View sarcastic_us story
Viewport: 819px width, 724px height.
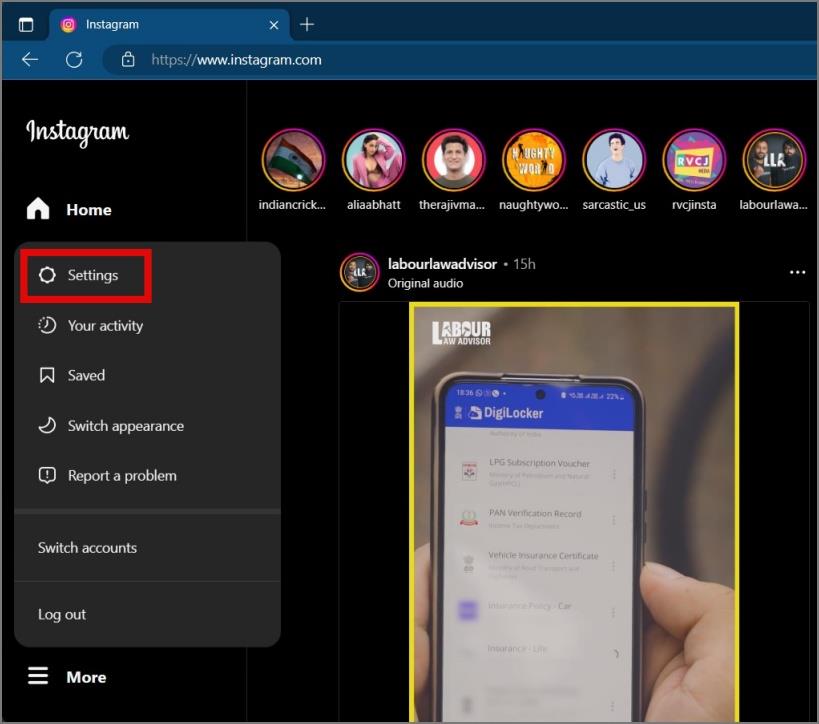[x=614, y=160]
